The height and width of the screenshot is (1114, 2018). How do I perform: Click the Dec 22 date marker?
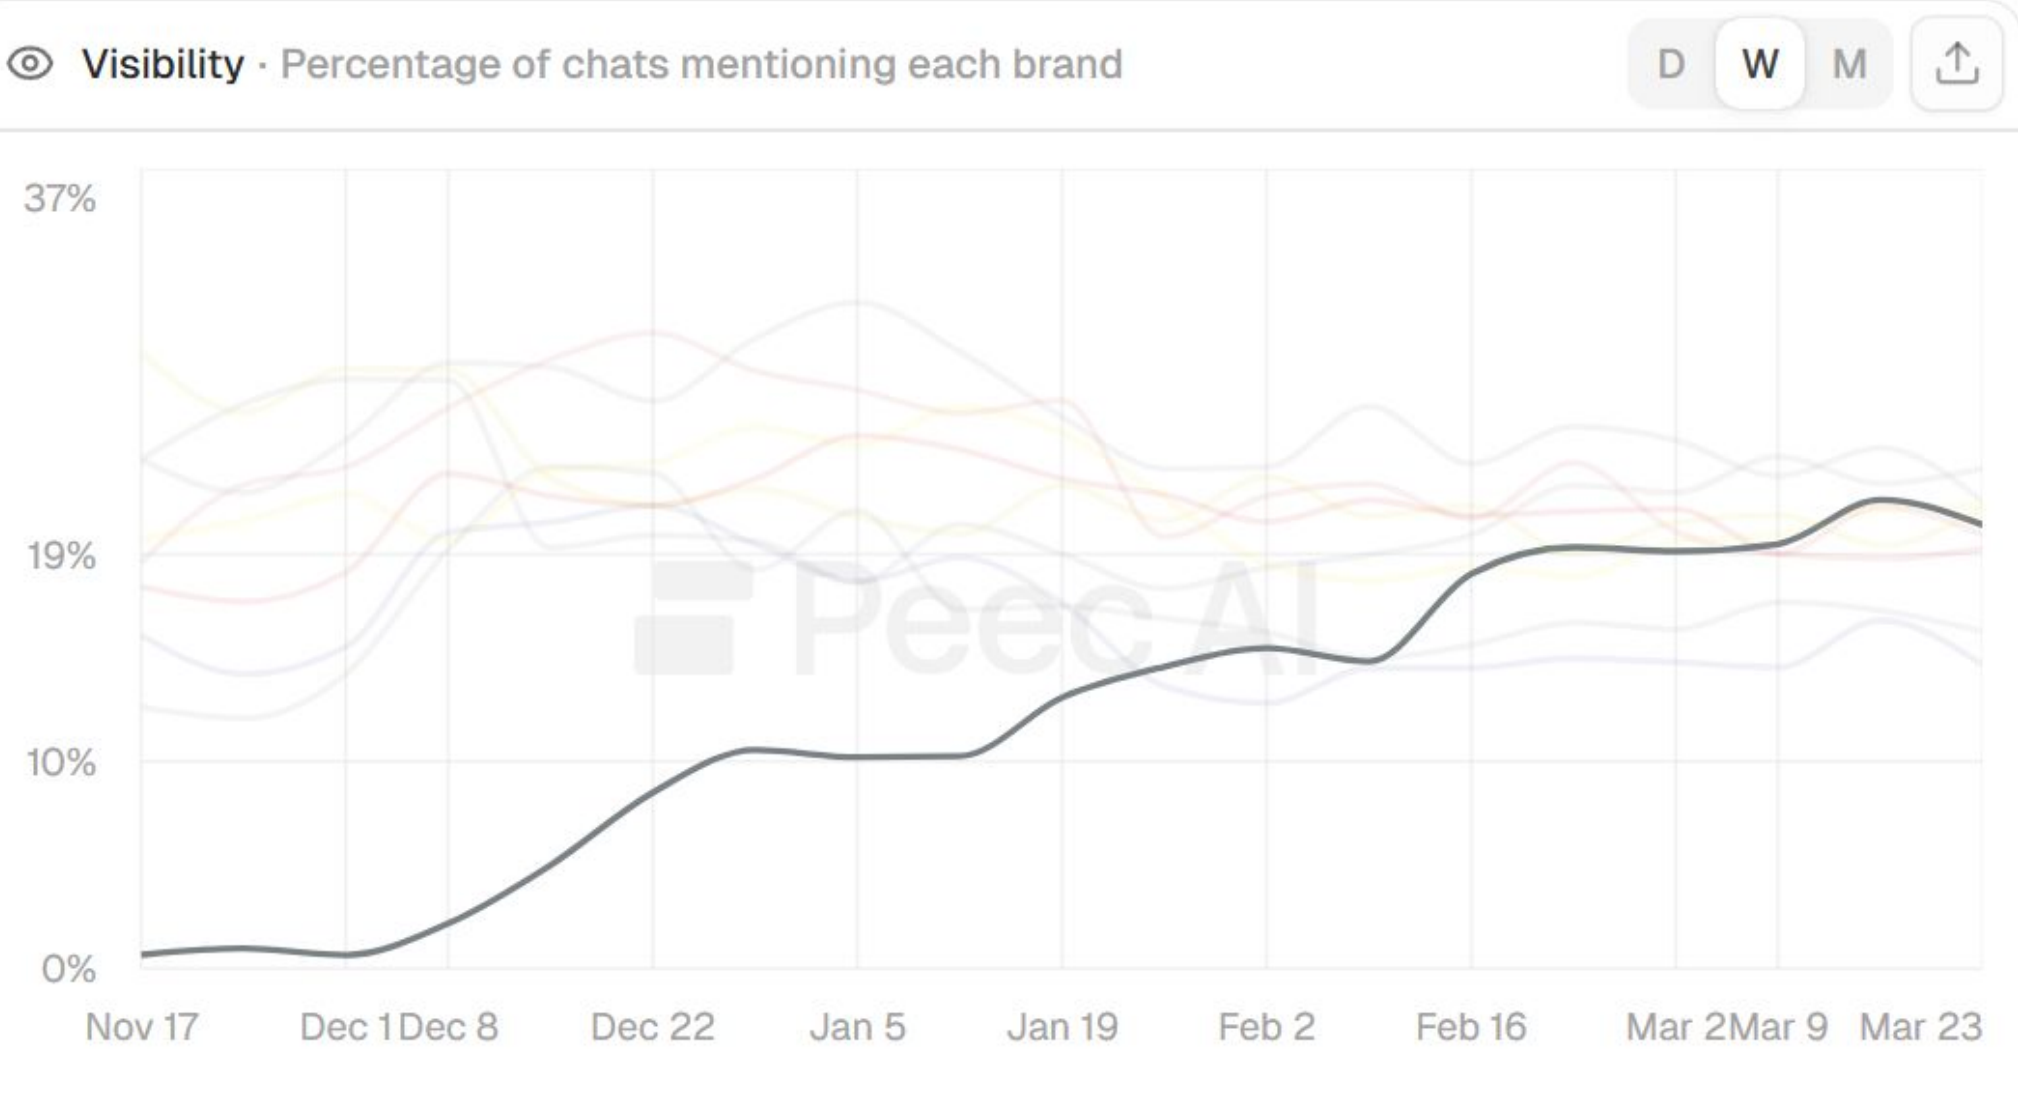pyautogui.click(x=652, y=1027)
